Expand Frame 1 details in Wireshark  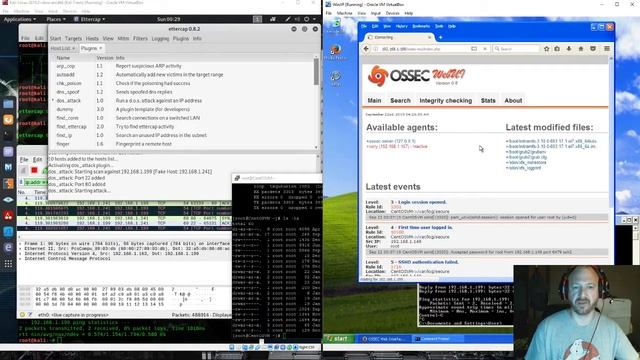click(20, 244)
